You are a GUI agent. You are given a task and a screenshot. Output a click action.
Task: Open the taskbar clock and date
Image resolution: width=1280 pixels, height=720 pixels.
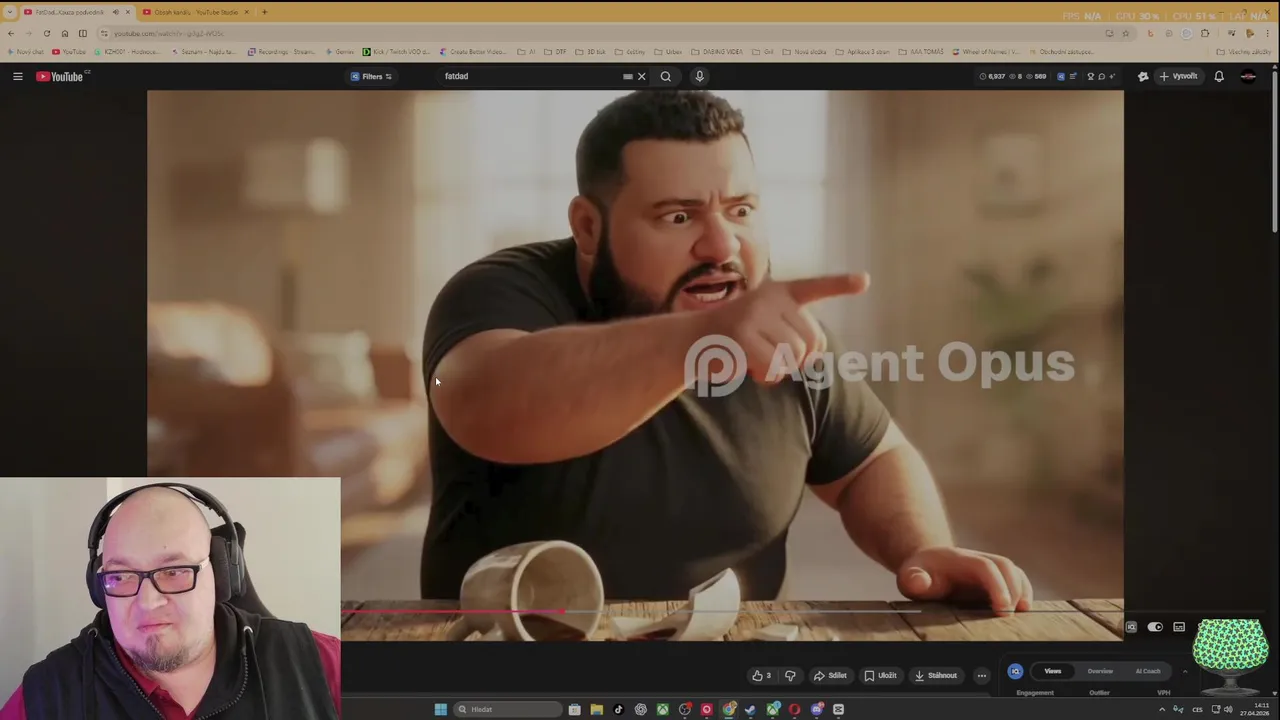click(x=1254, y=710)
